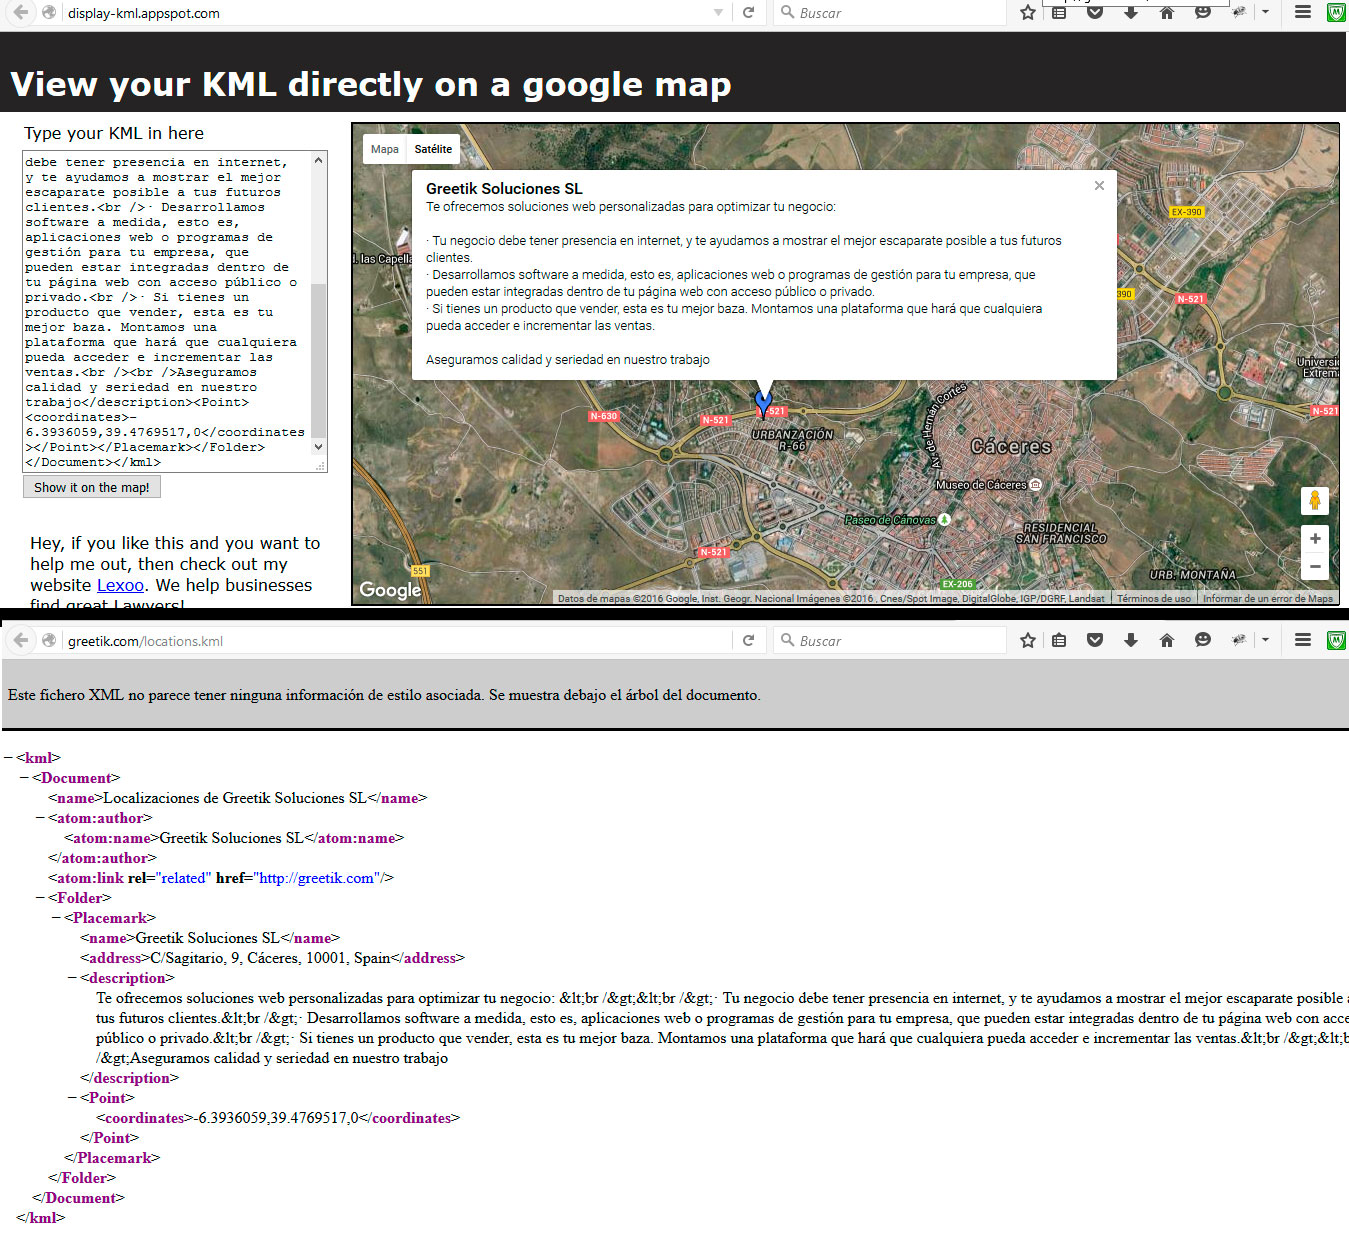Viewport: 1349px width, 1238px height.
Task: Click the Show it on the map! button
Action: point(91,487)
